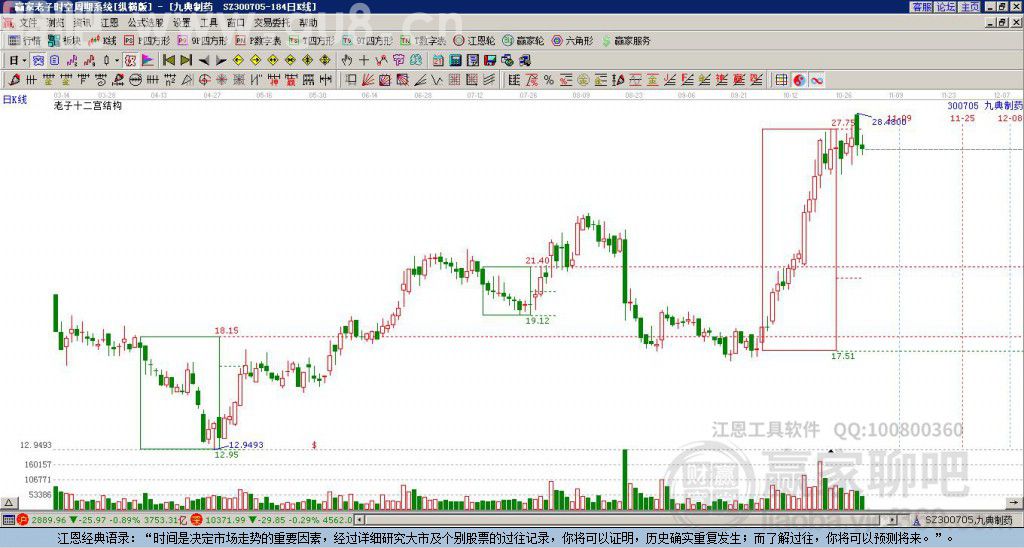This screenshot has height=548, width=1024.
Task: Click the last yellow diamond four-way icon
Action: click(325, 61)
